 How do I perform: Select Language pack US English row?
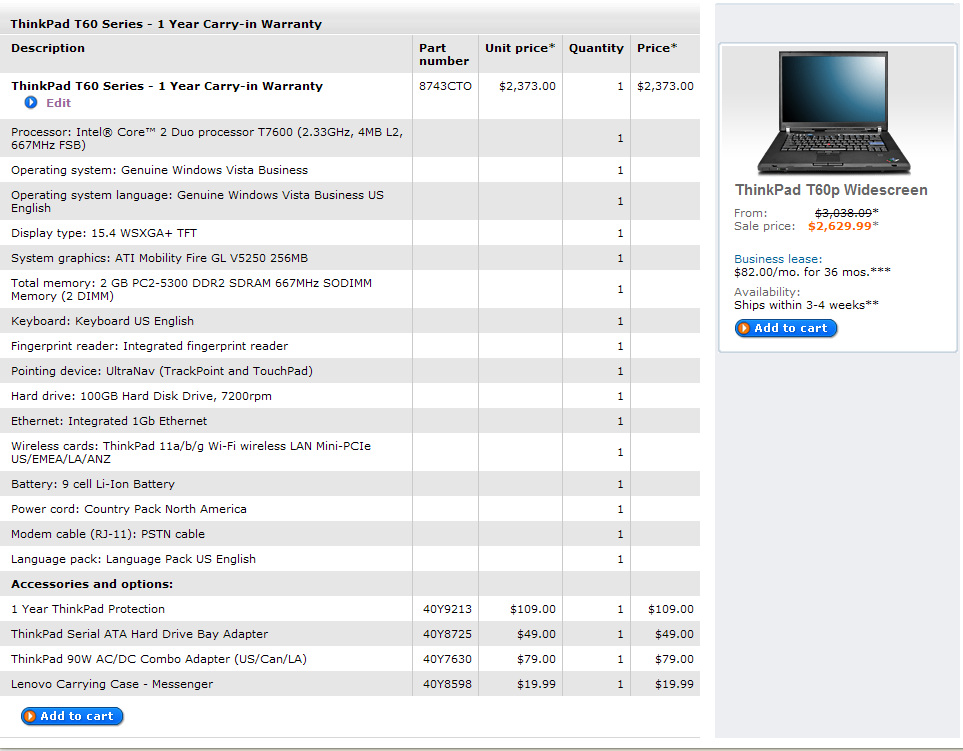click(350, 559)
